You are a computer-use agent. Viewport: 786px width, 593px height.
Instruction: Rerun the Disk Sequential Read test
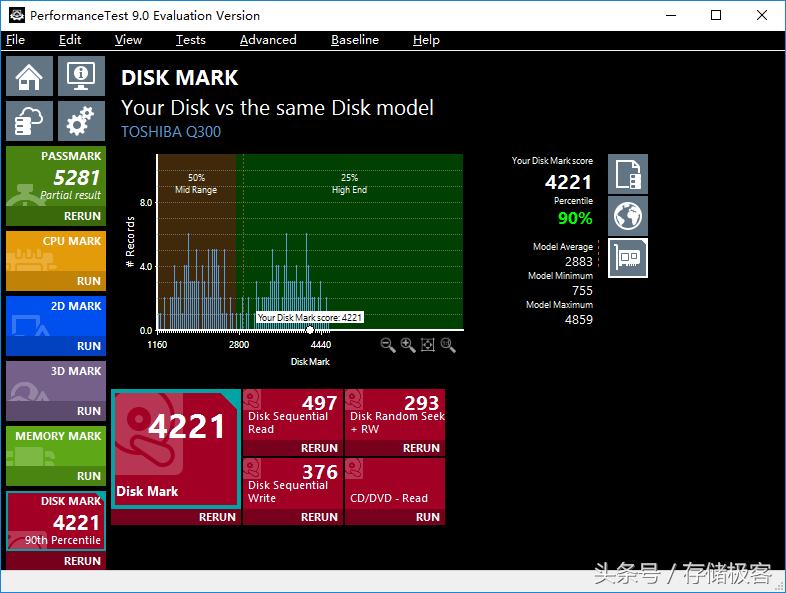tap(319, 448)
